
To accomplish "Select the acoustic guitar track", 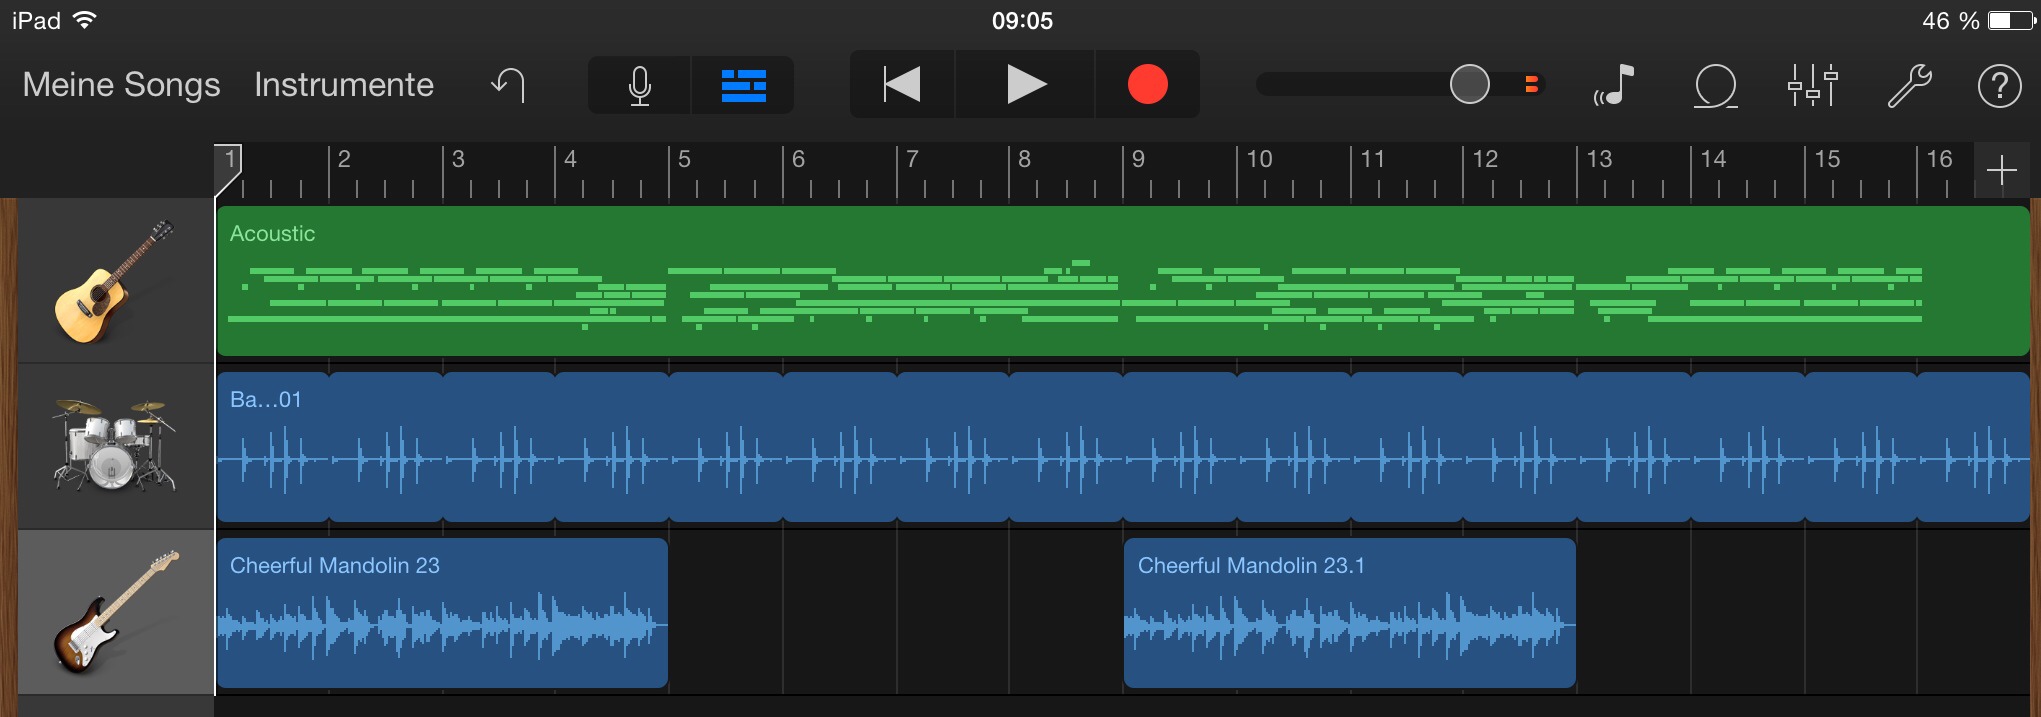I will pos(115,281).
